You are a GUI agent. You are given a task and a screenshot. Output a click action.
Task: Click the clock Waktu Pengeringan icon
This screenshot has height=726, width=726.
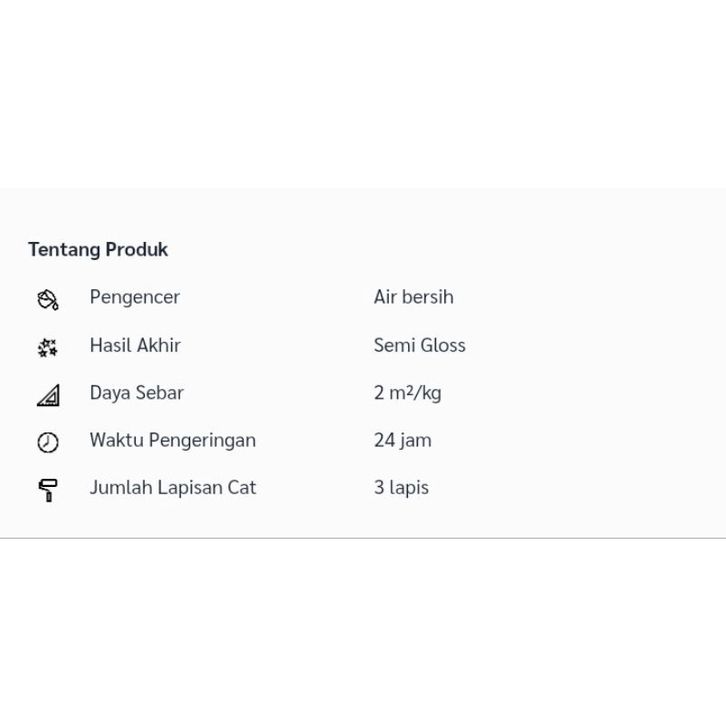pos(48,442)
